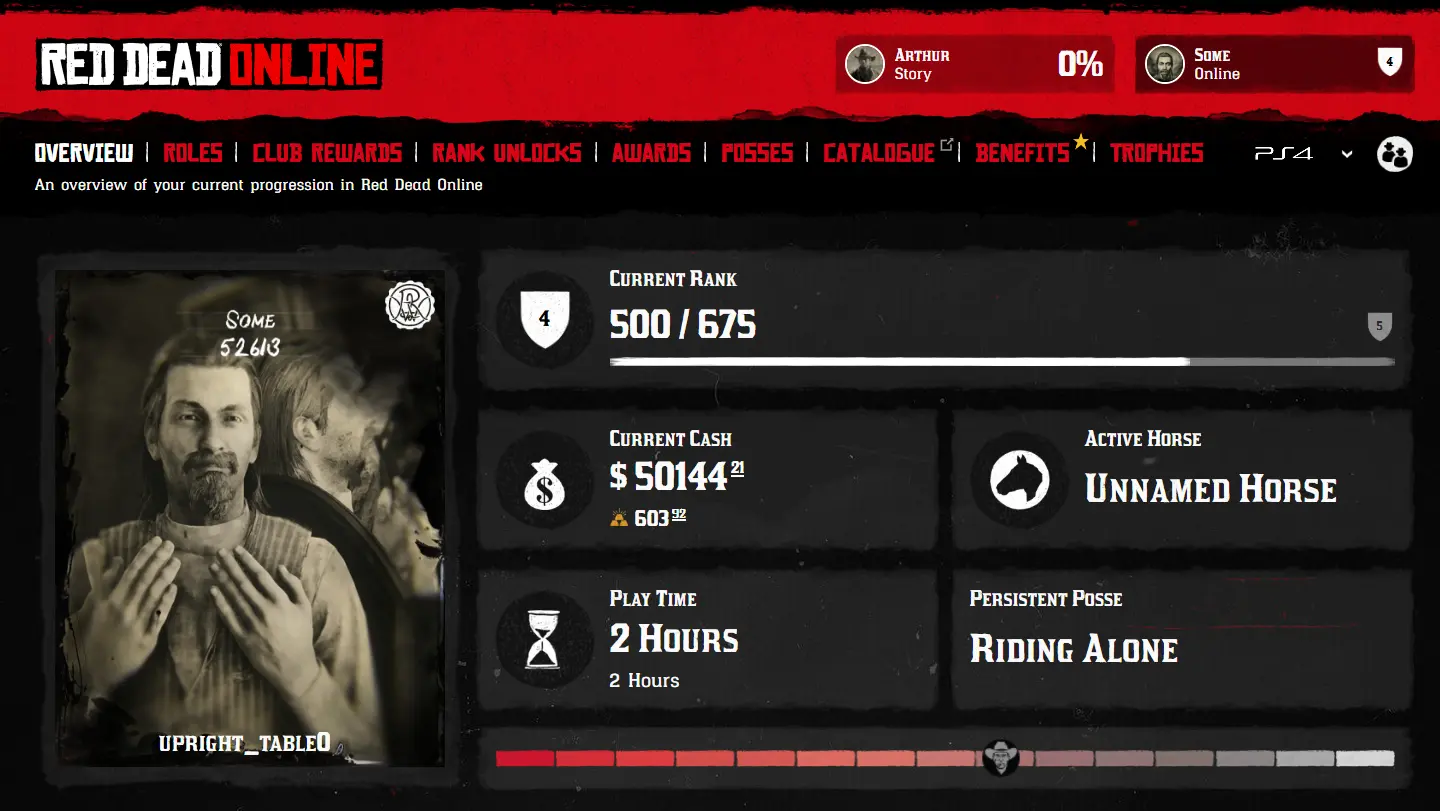Click the Red Dead Online logo
Viewport: 1440px width, 811px height.
(209, 65)
